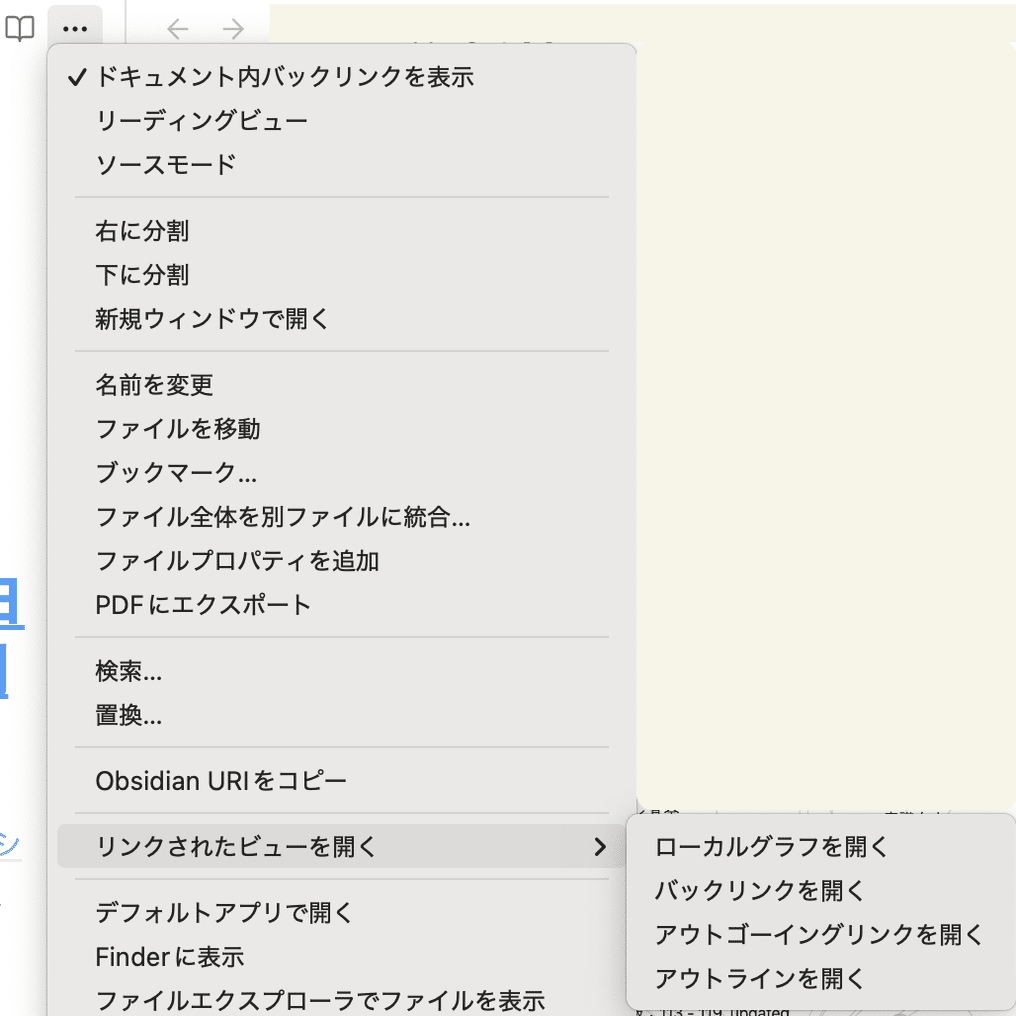Select リーディングビュー from the menu

pyautogui.click(x=202, y=121)
